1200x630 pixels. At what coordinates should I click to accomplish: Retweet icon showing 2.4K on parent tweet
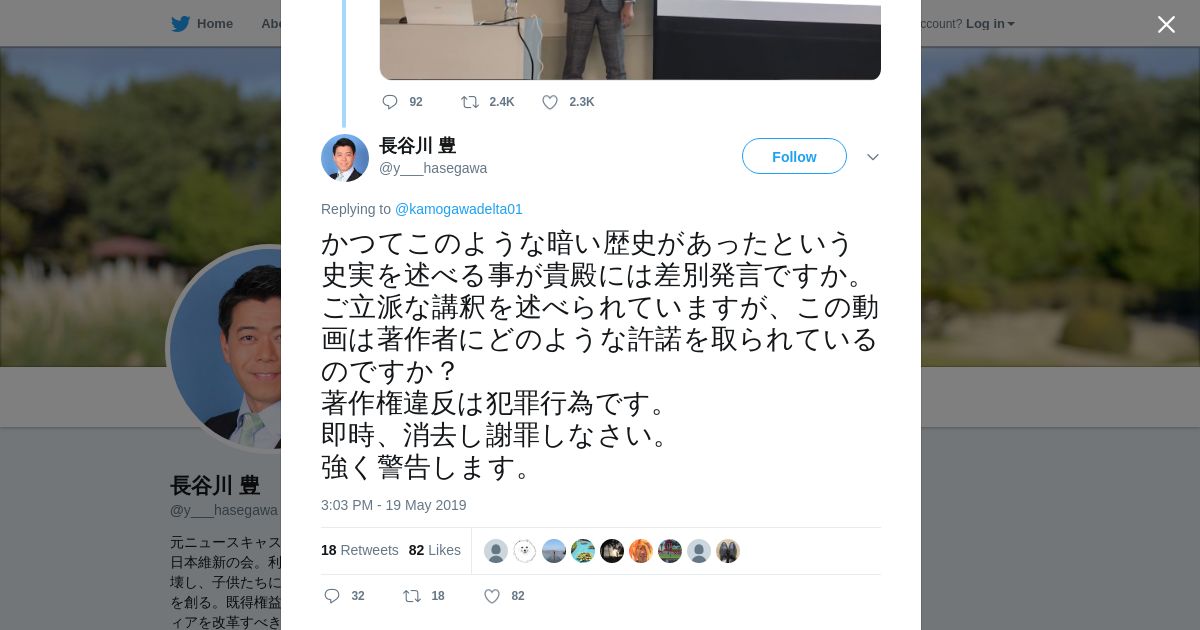click(x=469, y=102)
